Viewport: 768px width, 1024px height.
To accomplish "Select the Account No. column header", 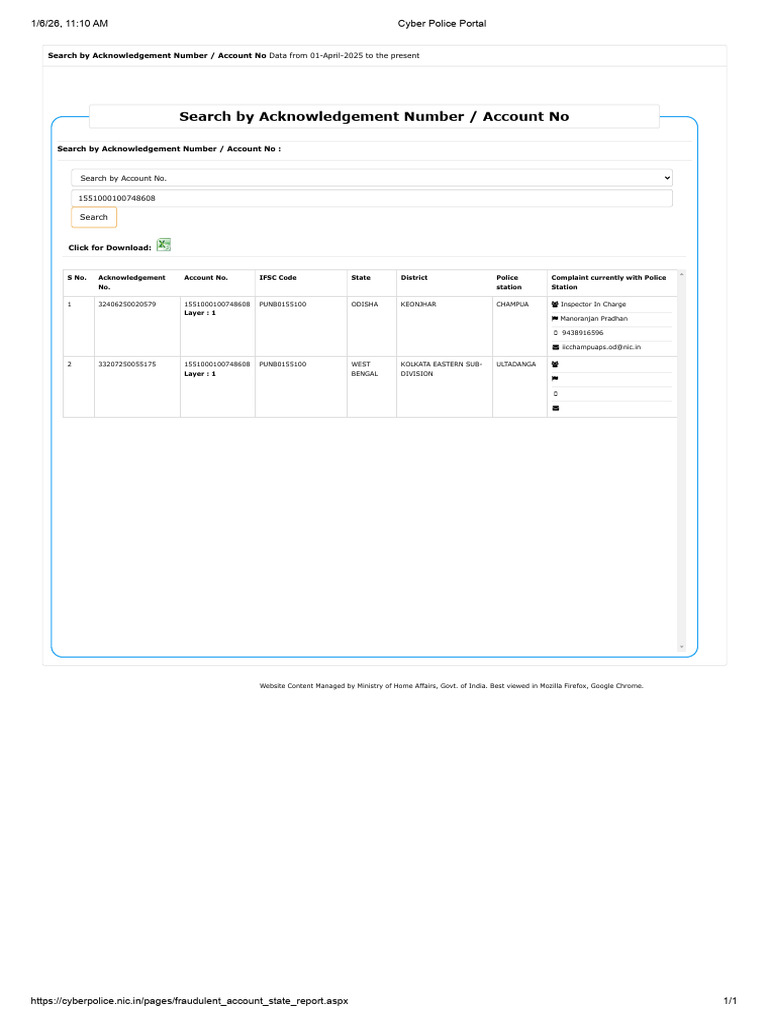I will [x=206, y=278].
